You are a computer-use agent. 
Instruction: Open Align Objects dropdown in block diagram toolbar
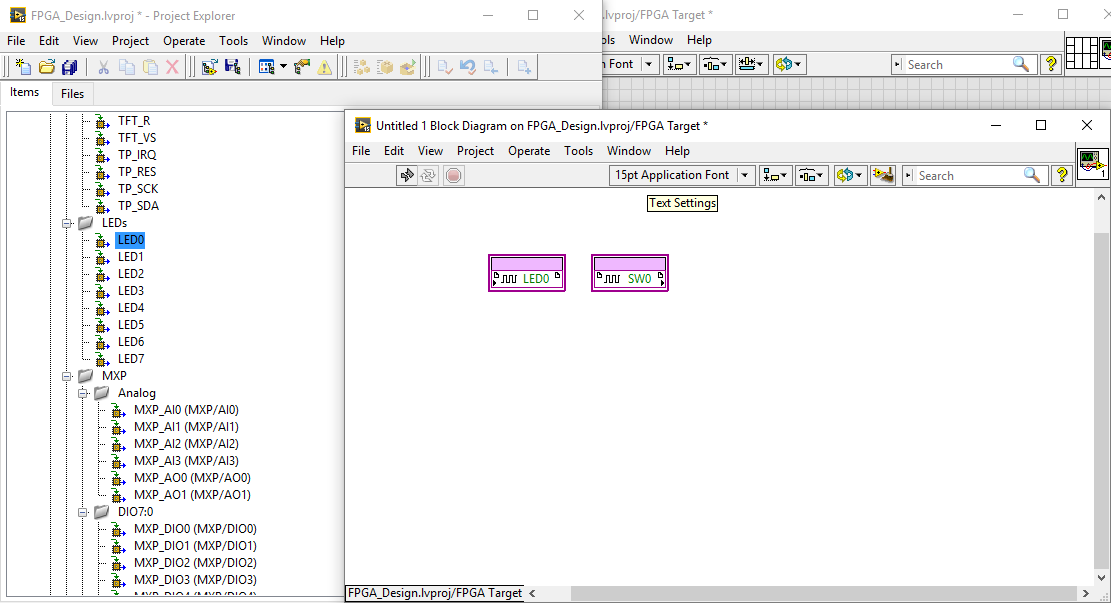(x=775, y=175)
